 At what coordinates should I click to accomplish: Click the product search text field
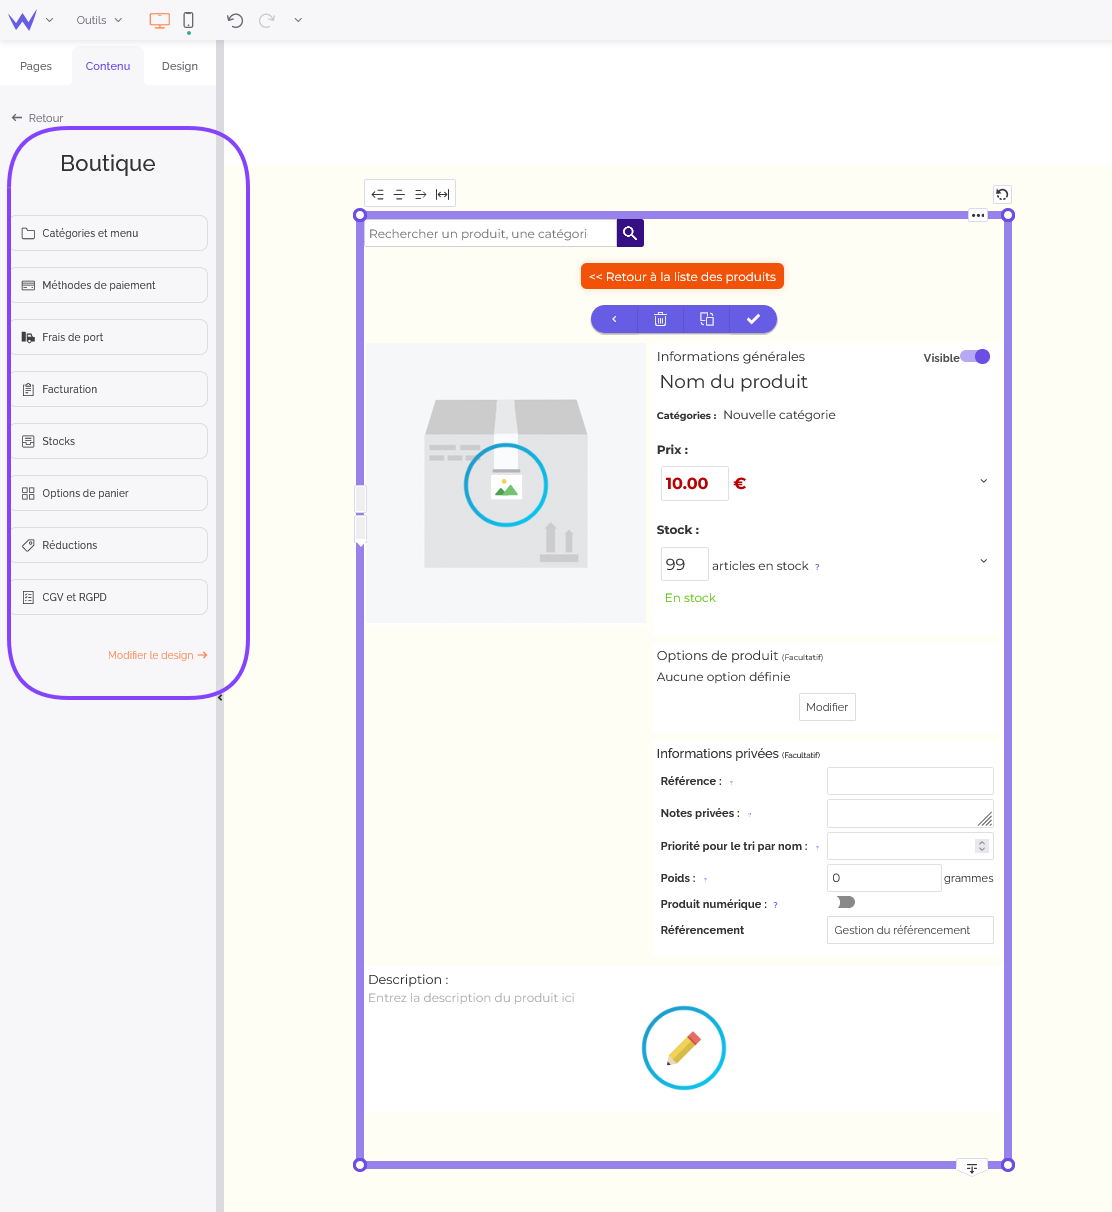[490, 233]
